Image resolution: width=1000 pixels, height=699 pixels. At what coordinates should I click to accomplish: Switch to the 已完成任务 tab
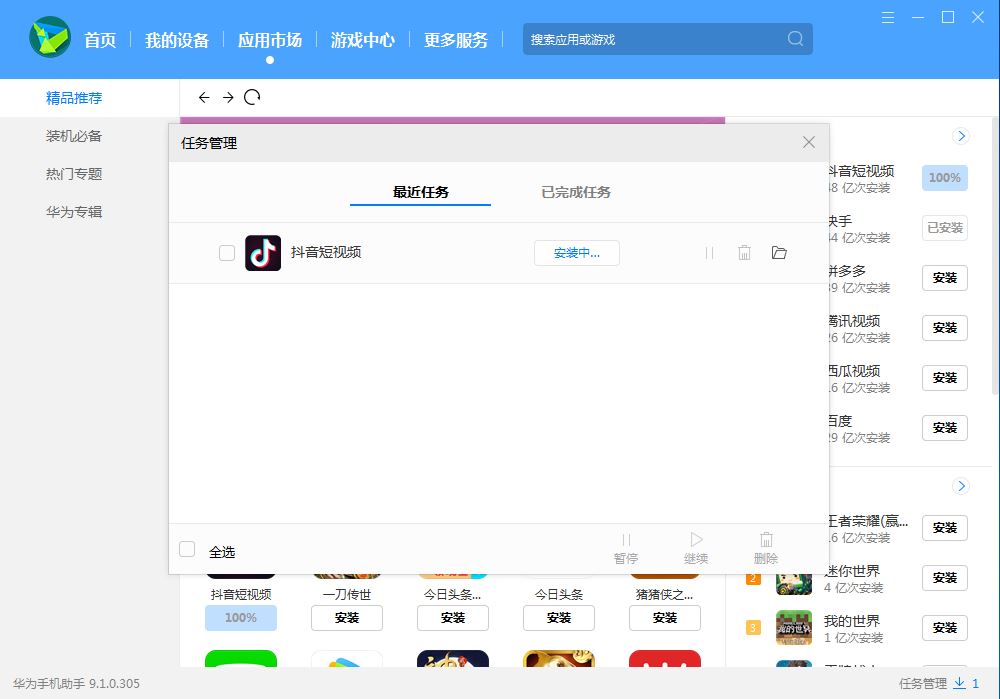[x=576, y=192]
